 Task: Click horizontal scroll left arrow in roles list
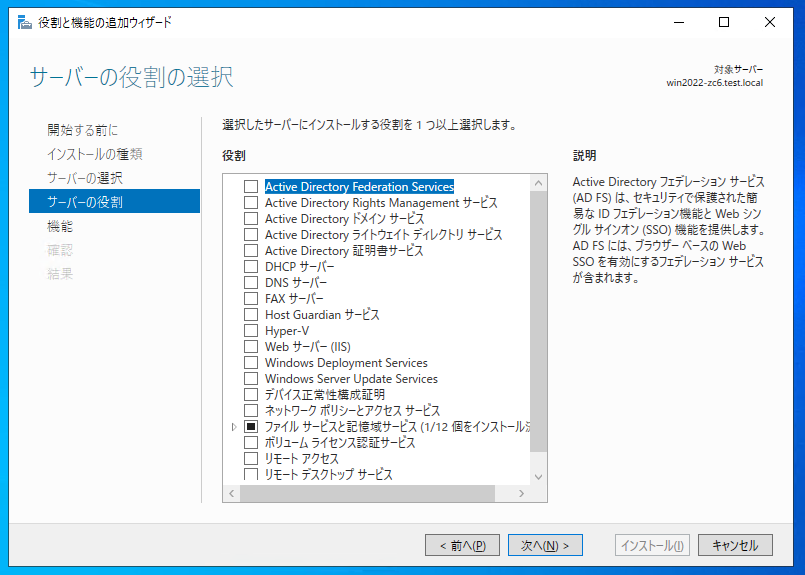232,493
